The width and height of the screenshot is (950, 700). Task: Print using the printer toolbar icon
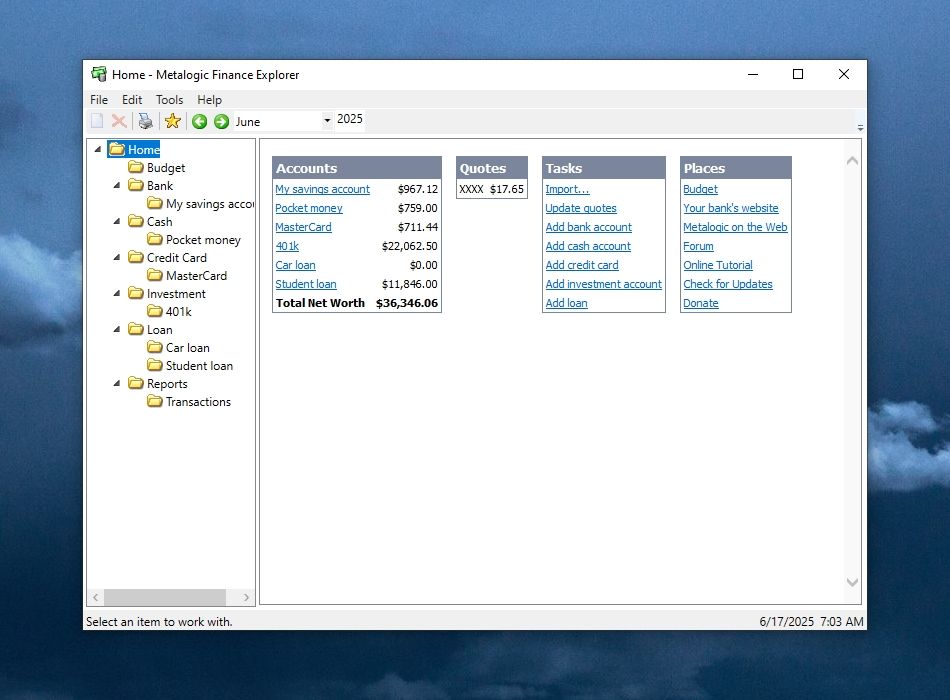(x=145, y=121)
